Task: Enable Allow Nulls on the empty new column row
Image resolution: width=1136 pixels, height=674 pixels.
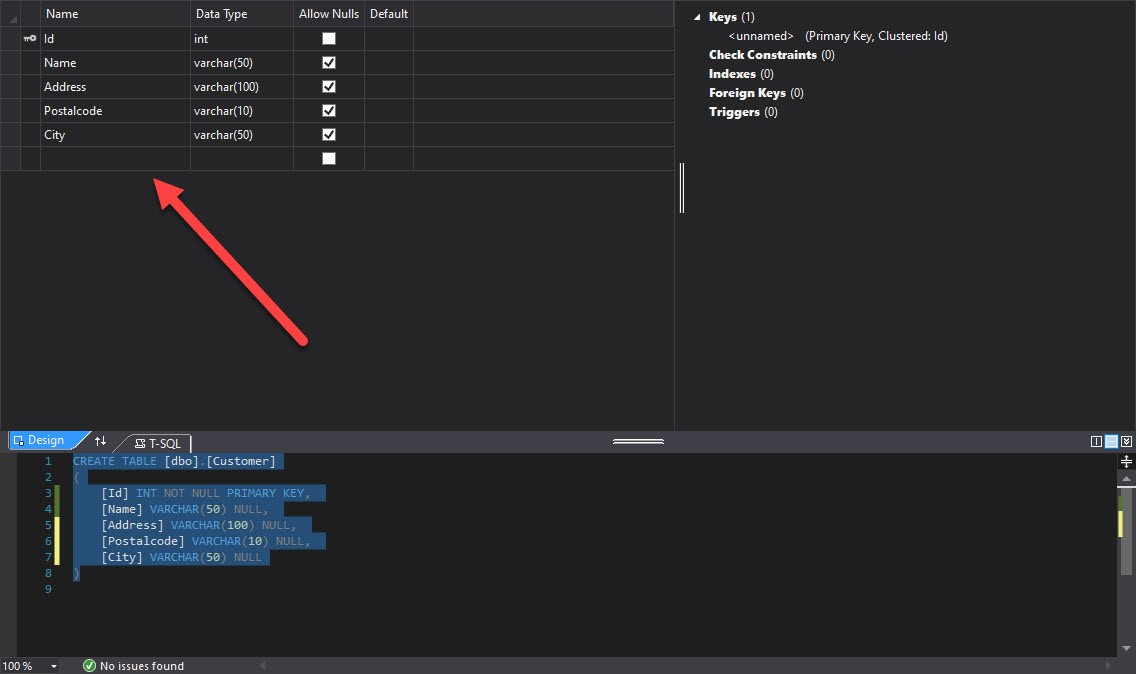Action: click(x=328, y=158)
